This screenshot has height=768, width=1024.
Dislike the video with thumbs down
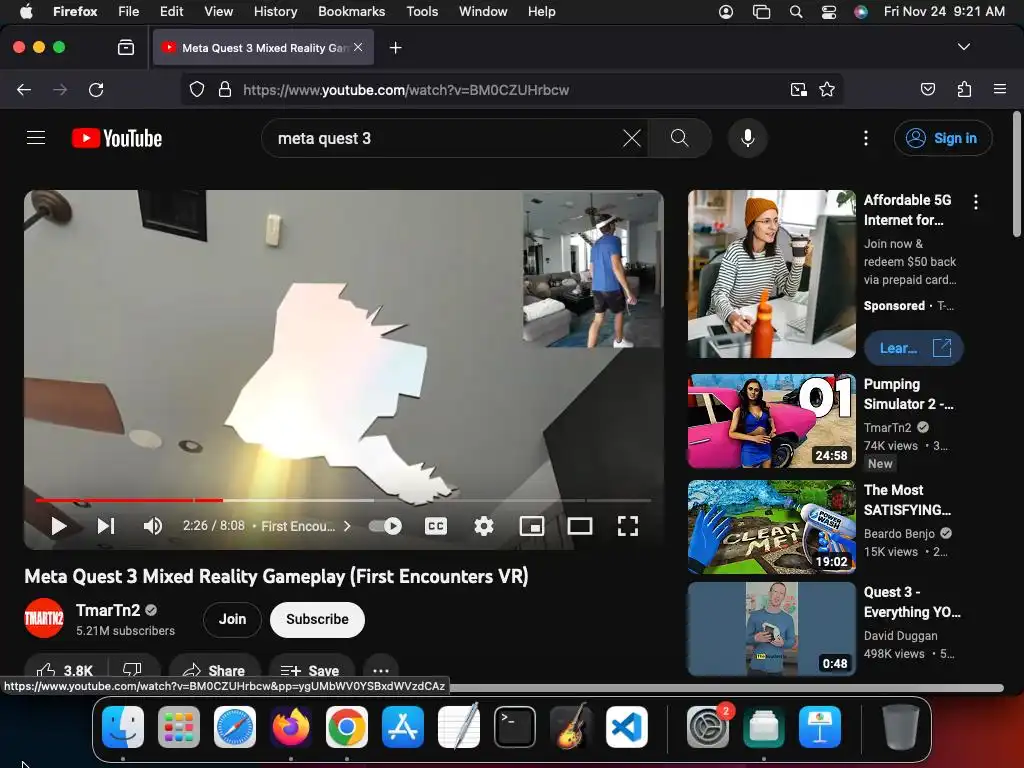(x=132, y=670)
